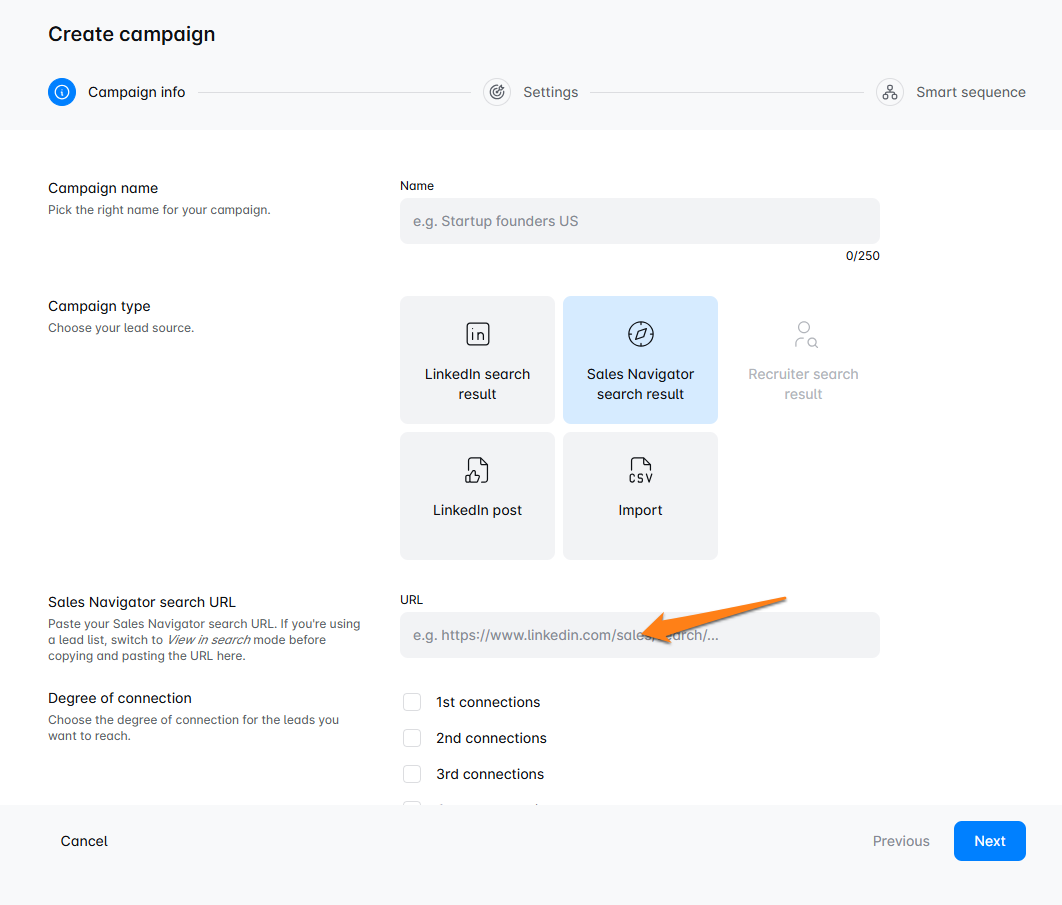Click the Recruiter search person icon

click(804, 334)
